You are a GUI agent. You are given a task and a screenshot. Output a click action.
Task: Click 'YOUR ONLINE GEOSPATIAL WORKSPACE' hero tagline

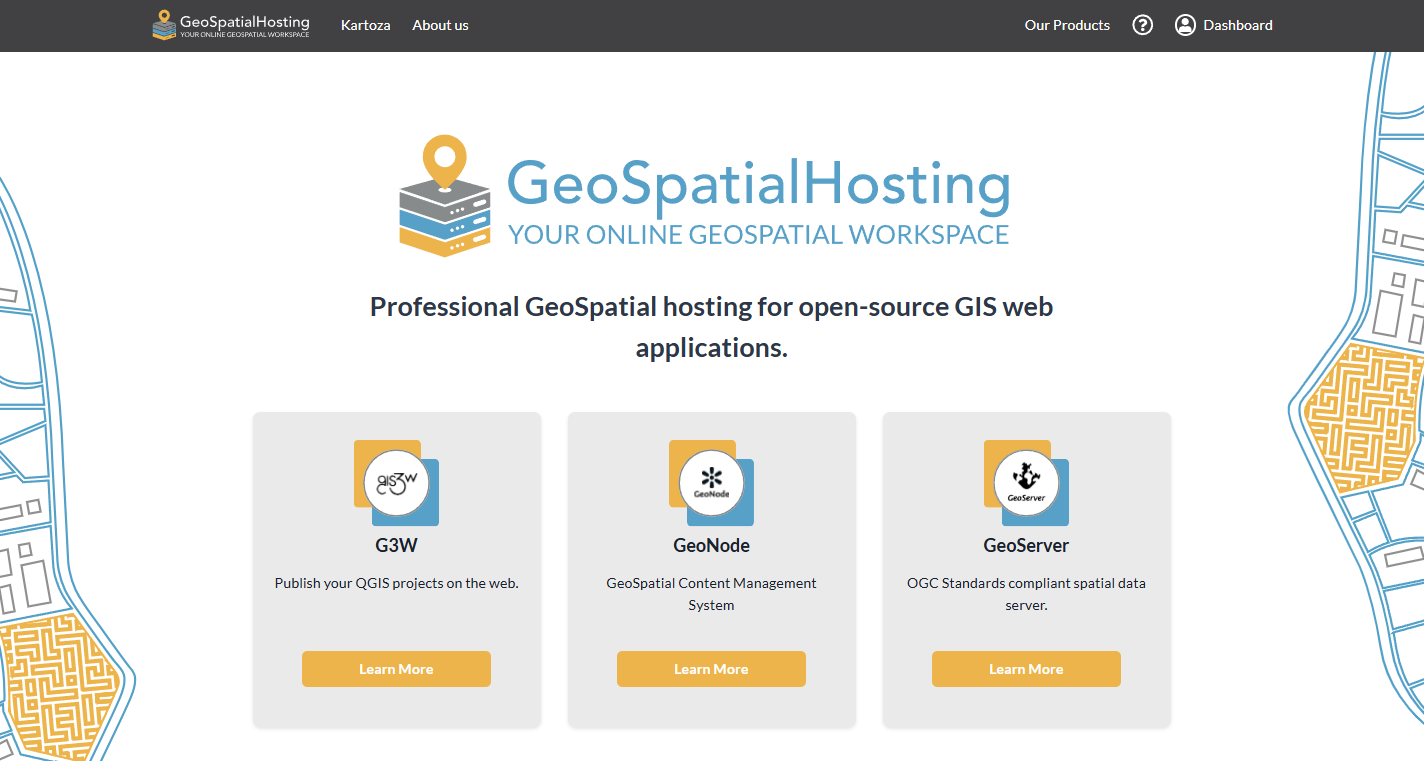point(759,235)
